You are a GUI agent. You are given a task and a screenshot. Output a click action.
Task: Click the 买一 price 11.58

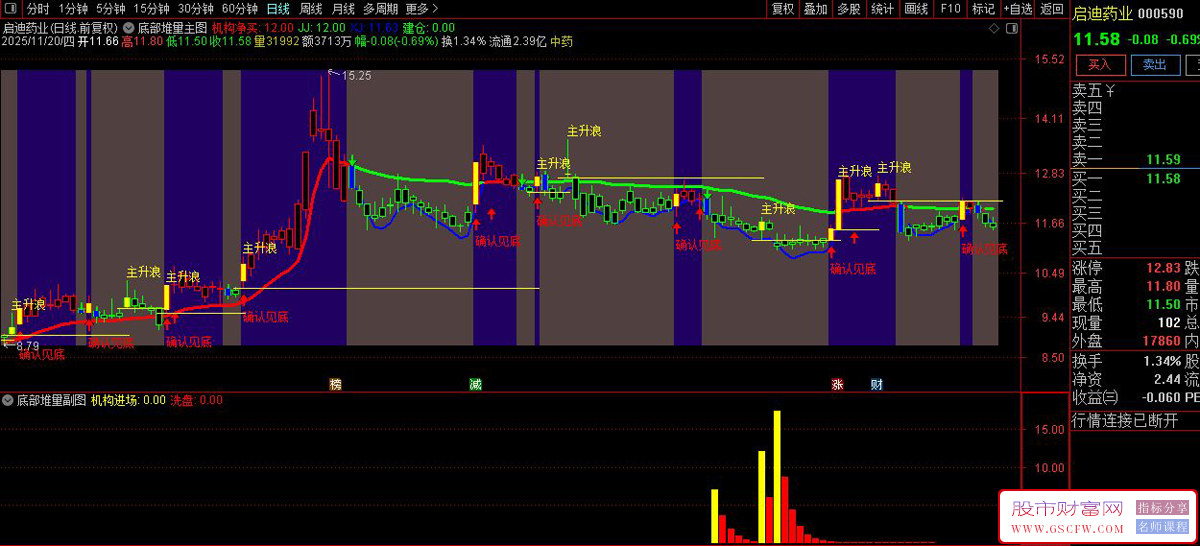(1163, 178)
